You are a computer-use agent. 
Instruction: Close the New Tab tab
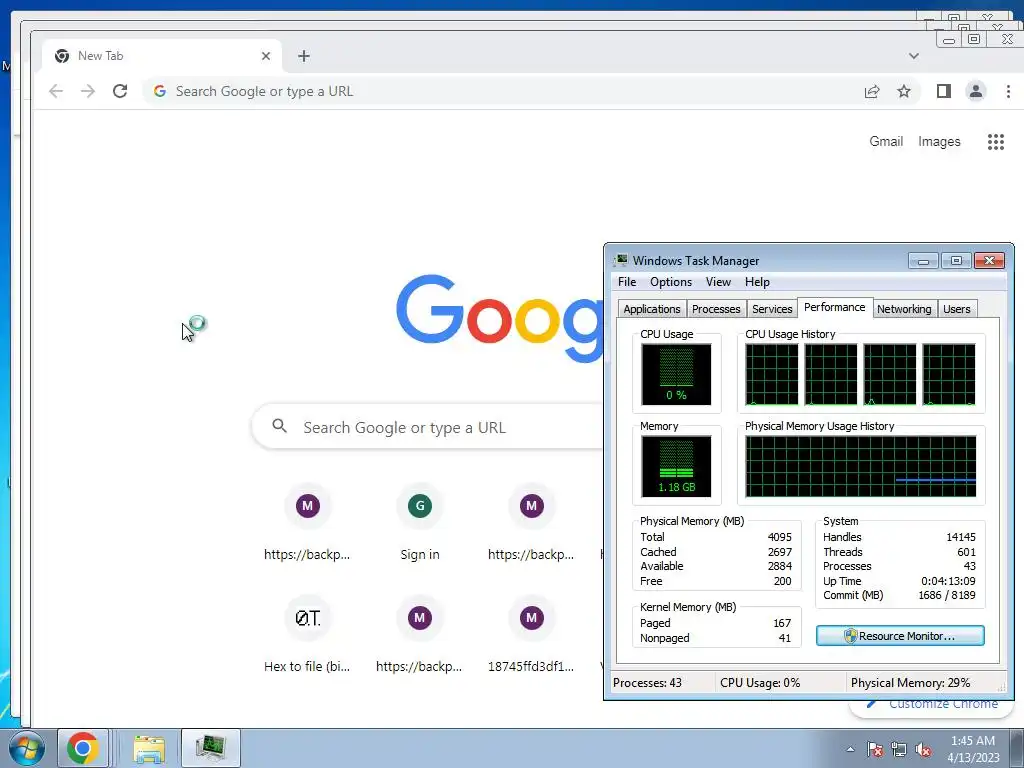266,56
